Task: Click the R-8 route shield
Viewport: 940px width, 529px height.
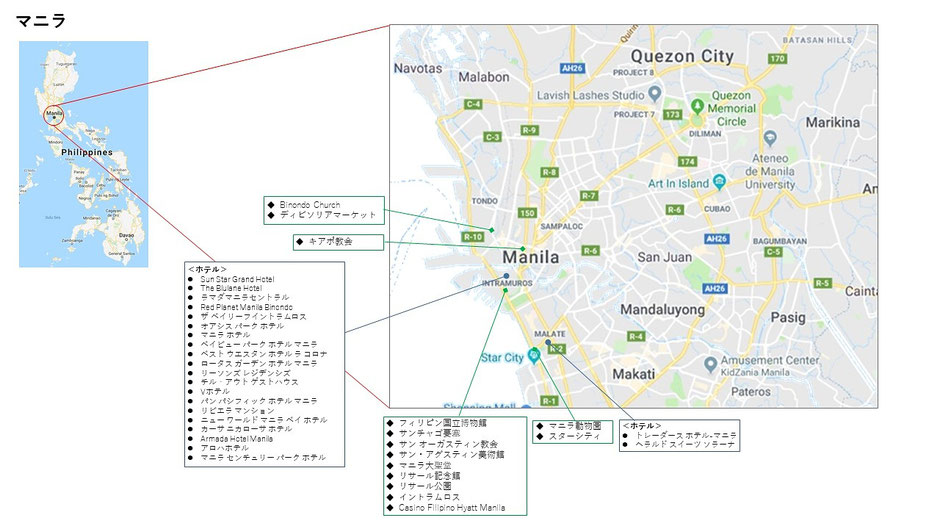Action: point(549,172)
